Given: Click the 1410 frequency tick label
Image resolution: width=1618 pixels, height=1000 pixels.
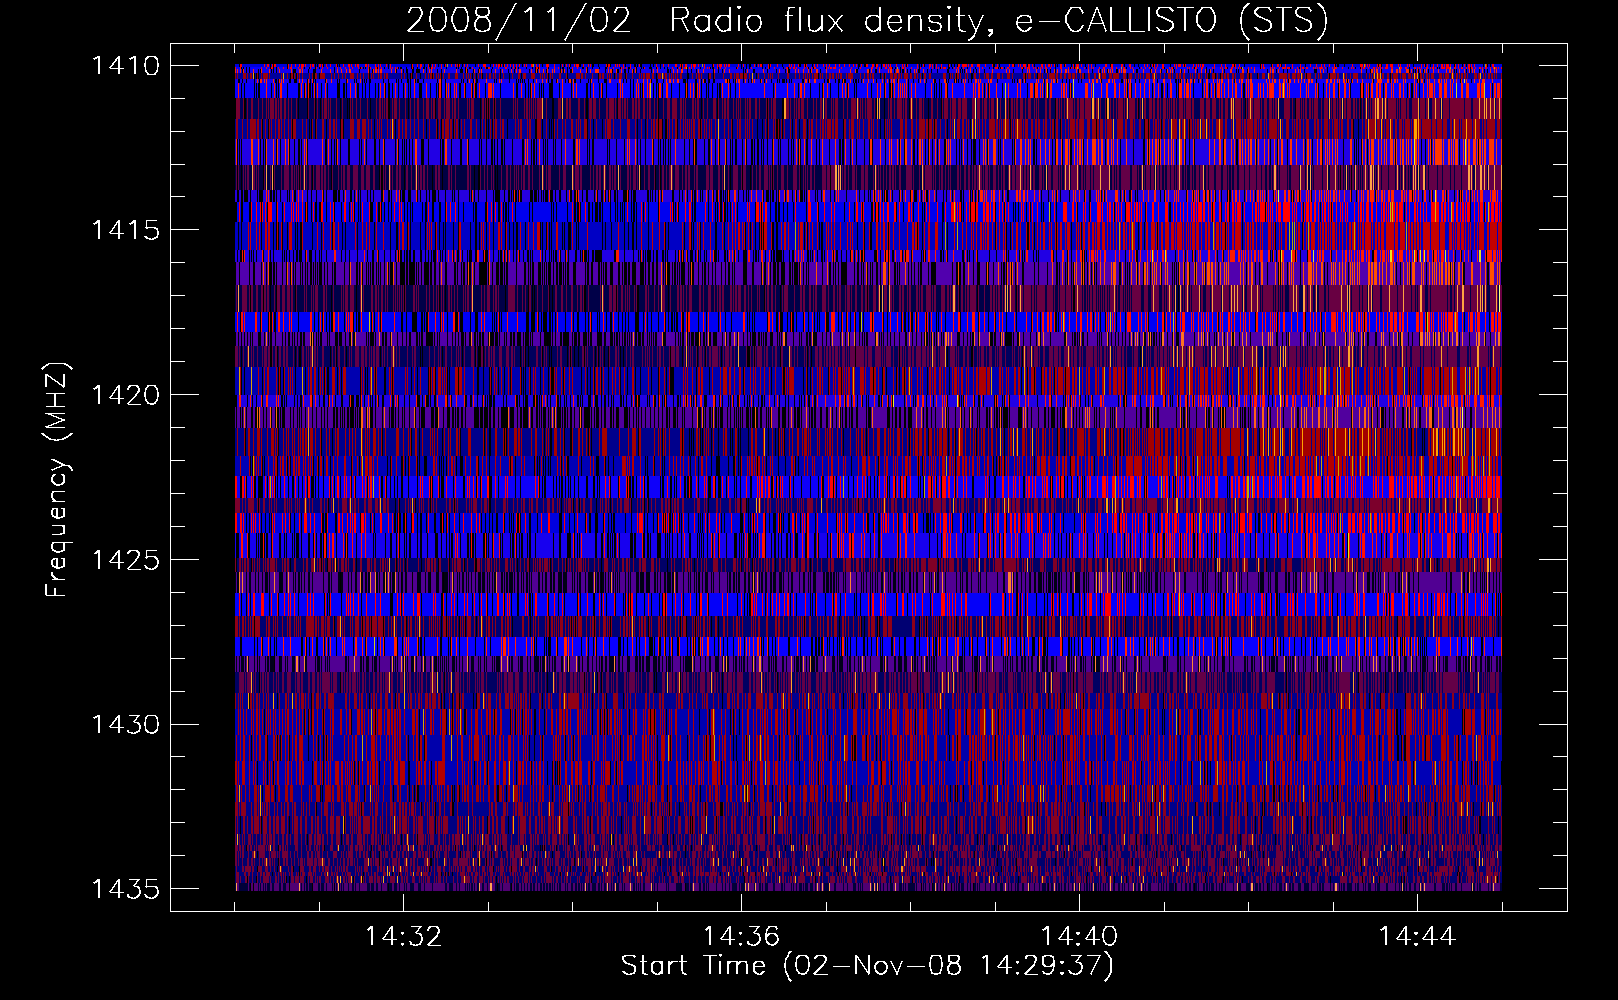Looking at the screenshot, I should pos(125,66).
